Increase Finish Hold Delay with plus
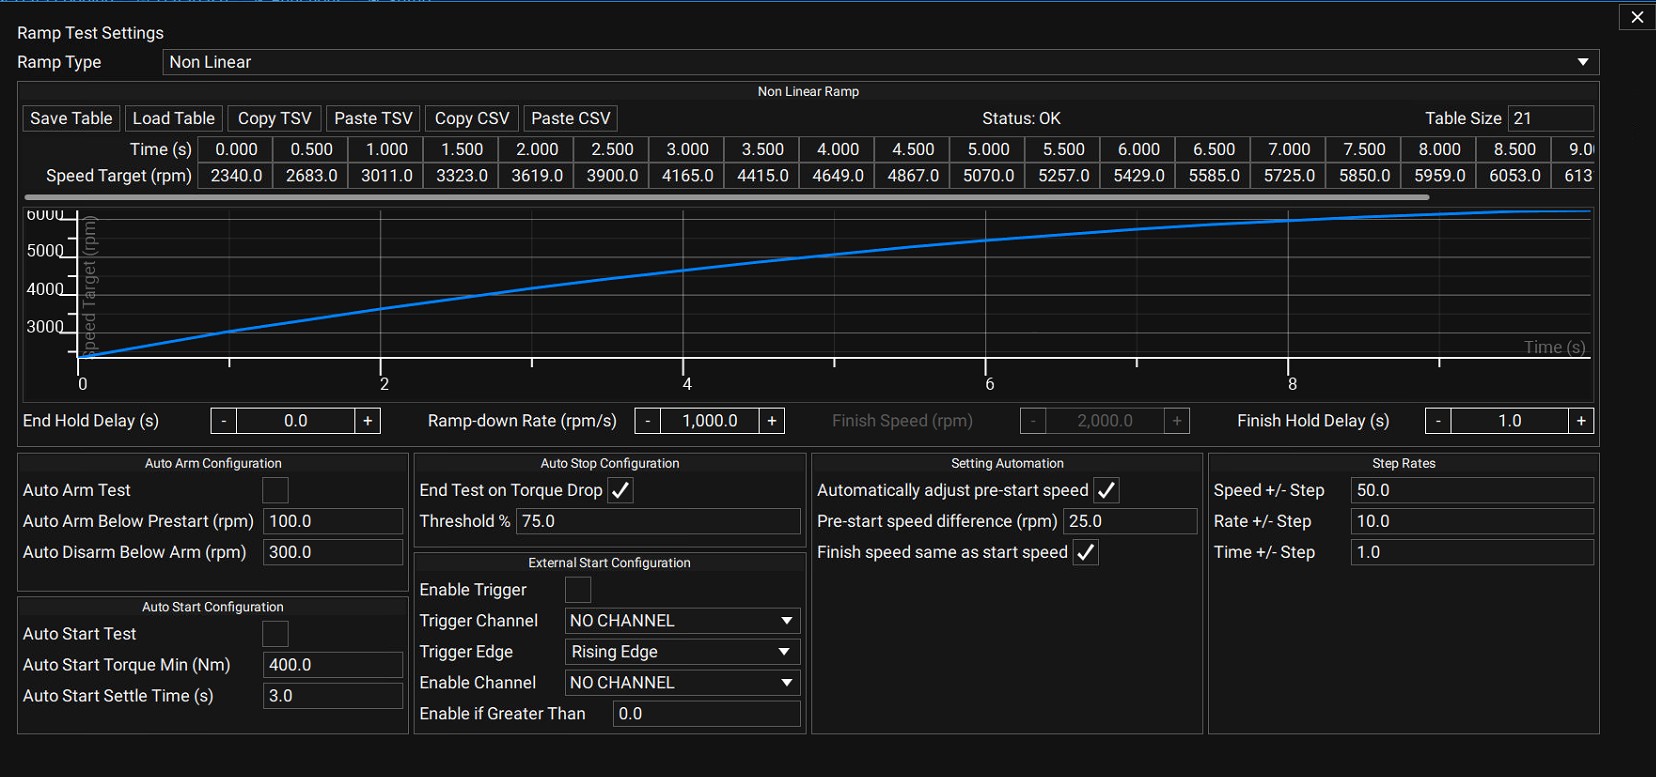Screen dimensions: 1656x777 pyautogui.click(x=1581, y=421)
